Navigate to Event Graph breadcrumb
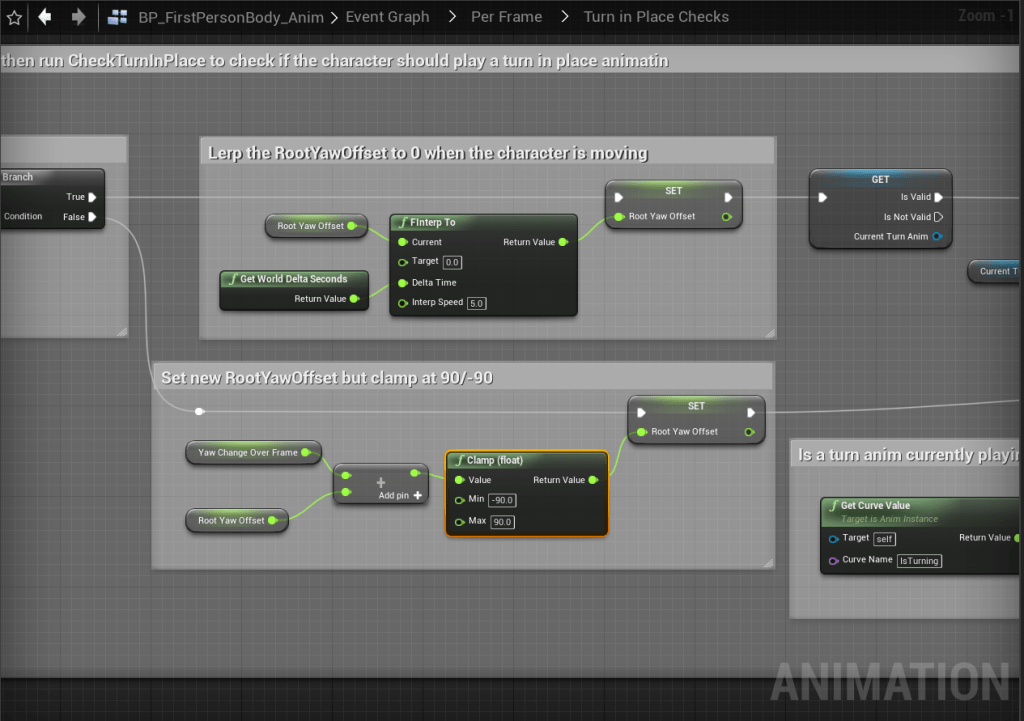The width and height of the screenshot is (1024, 721). pos(387,17)
